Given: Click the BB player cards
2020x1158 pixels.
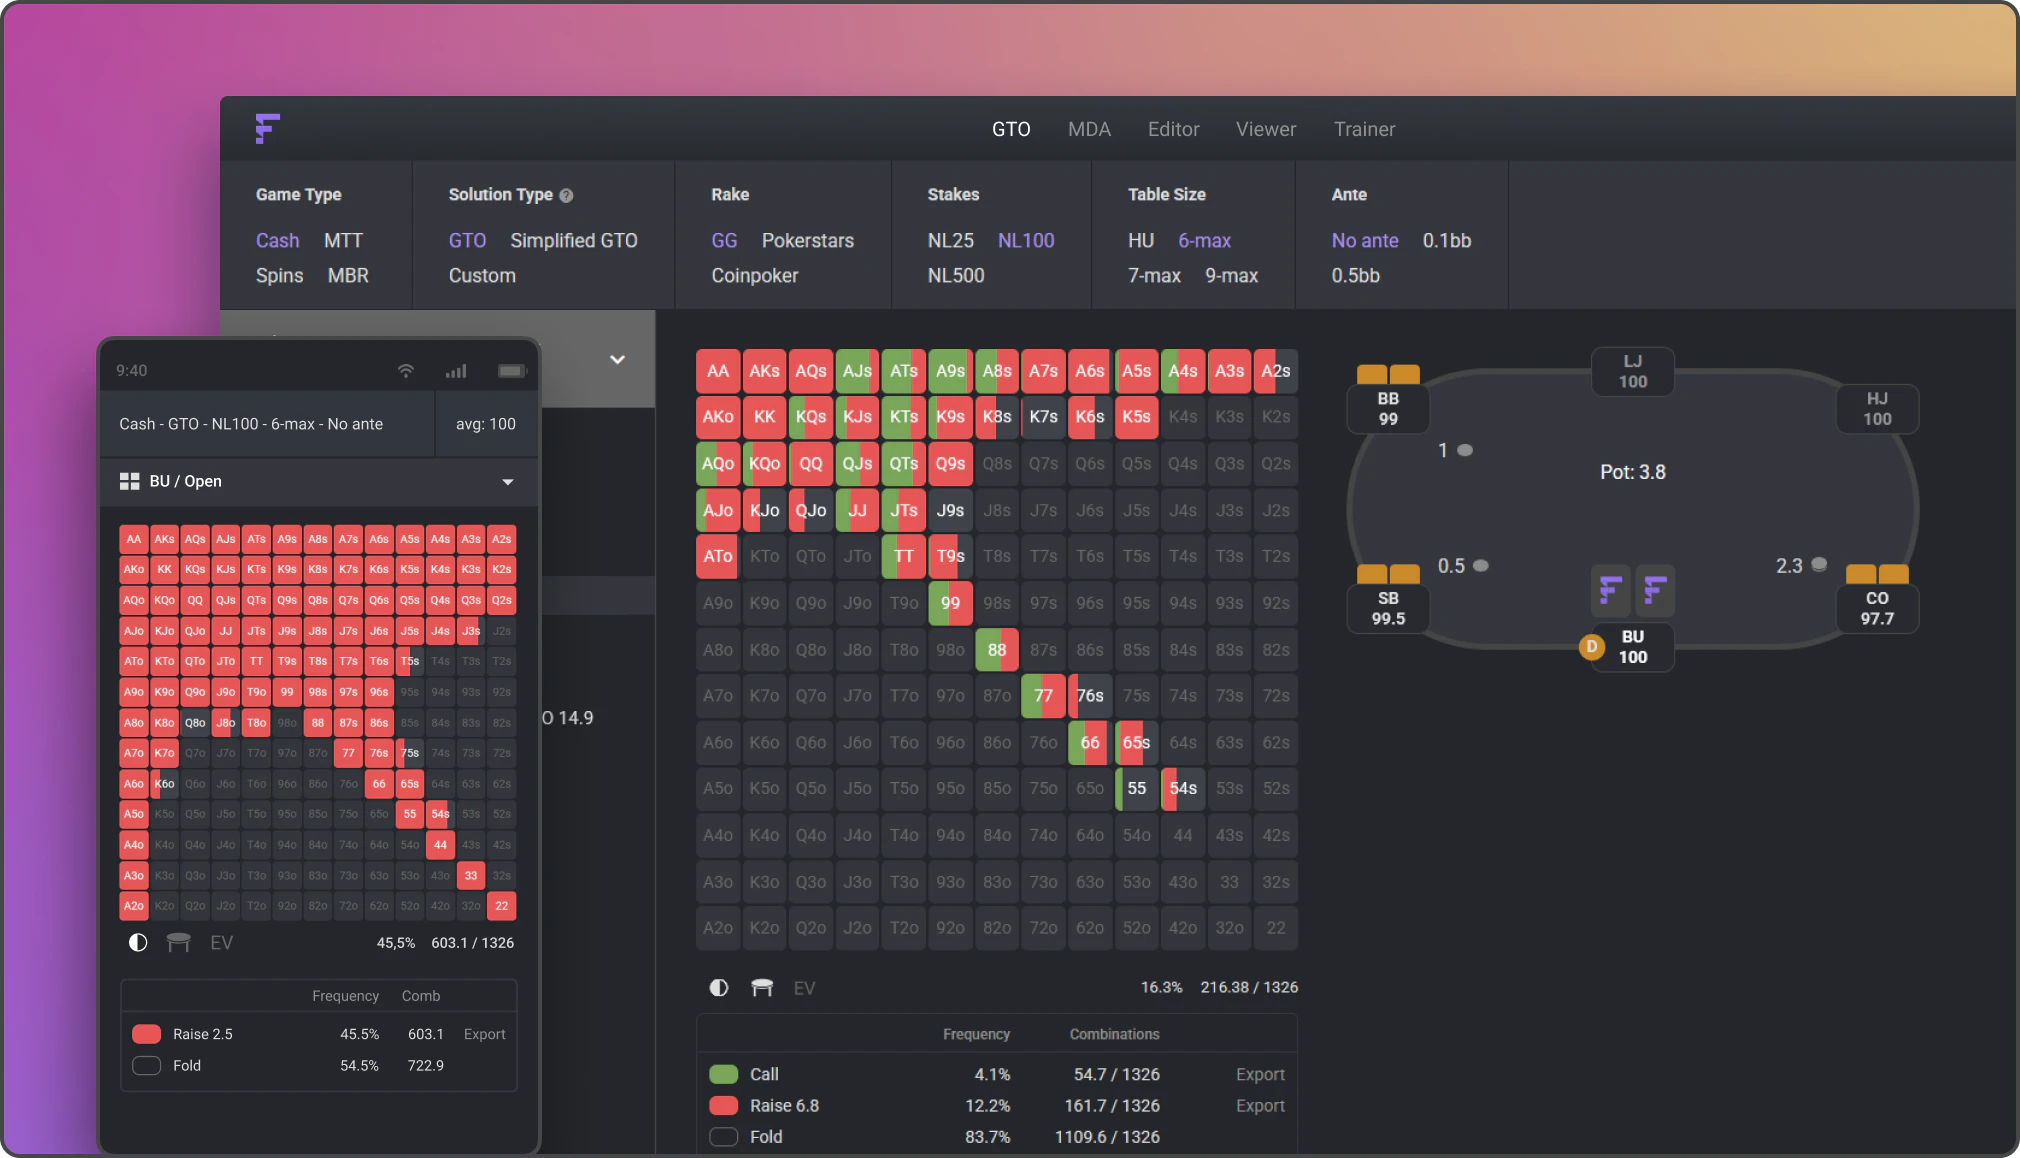Looking at the screenshot, I should pyautogui.click(x=1388, y=375).
